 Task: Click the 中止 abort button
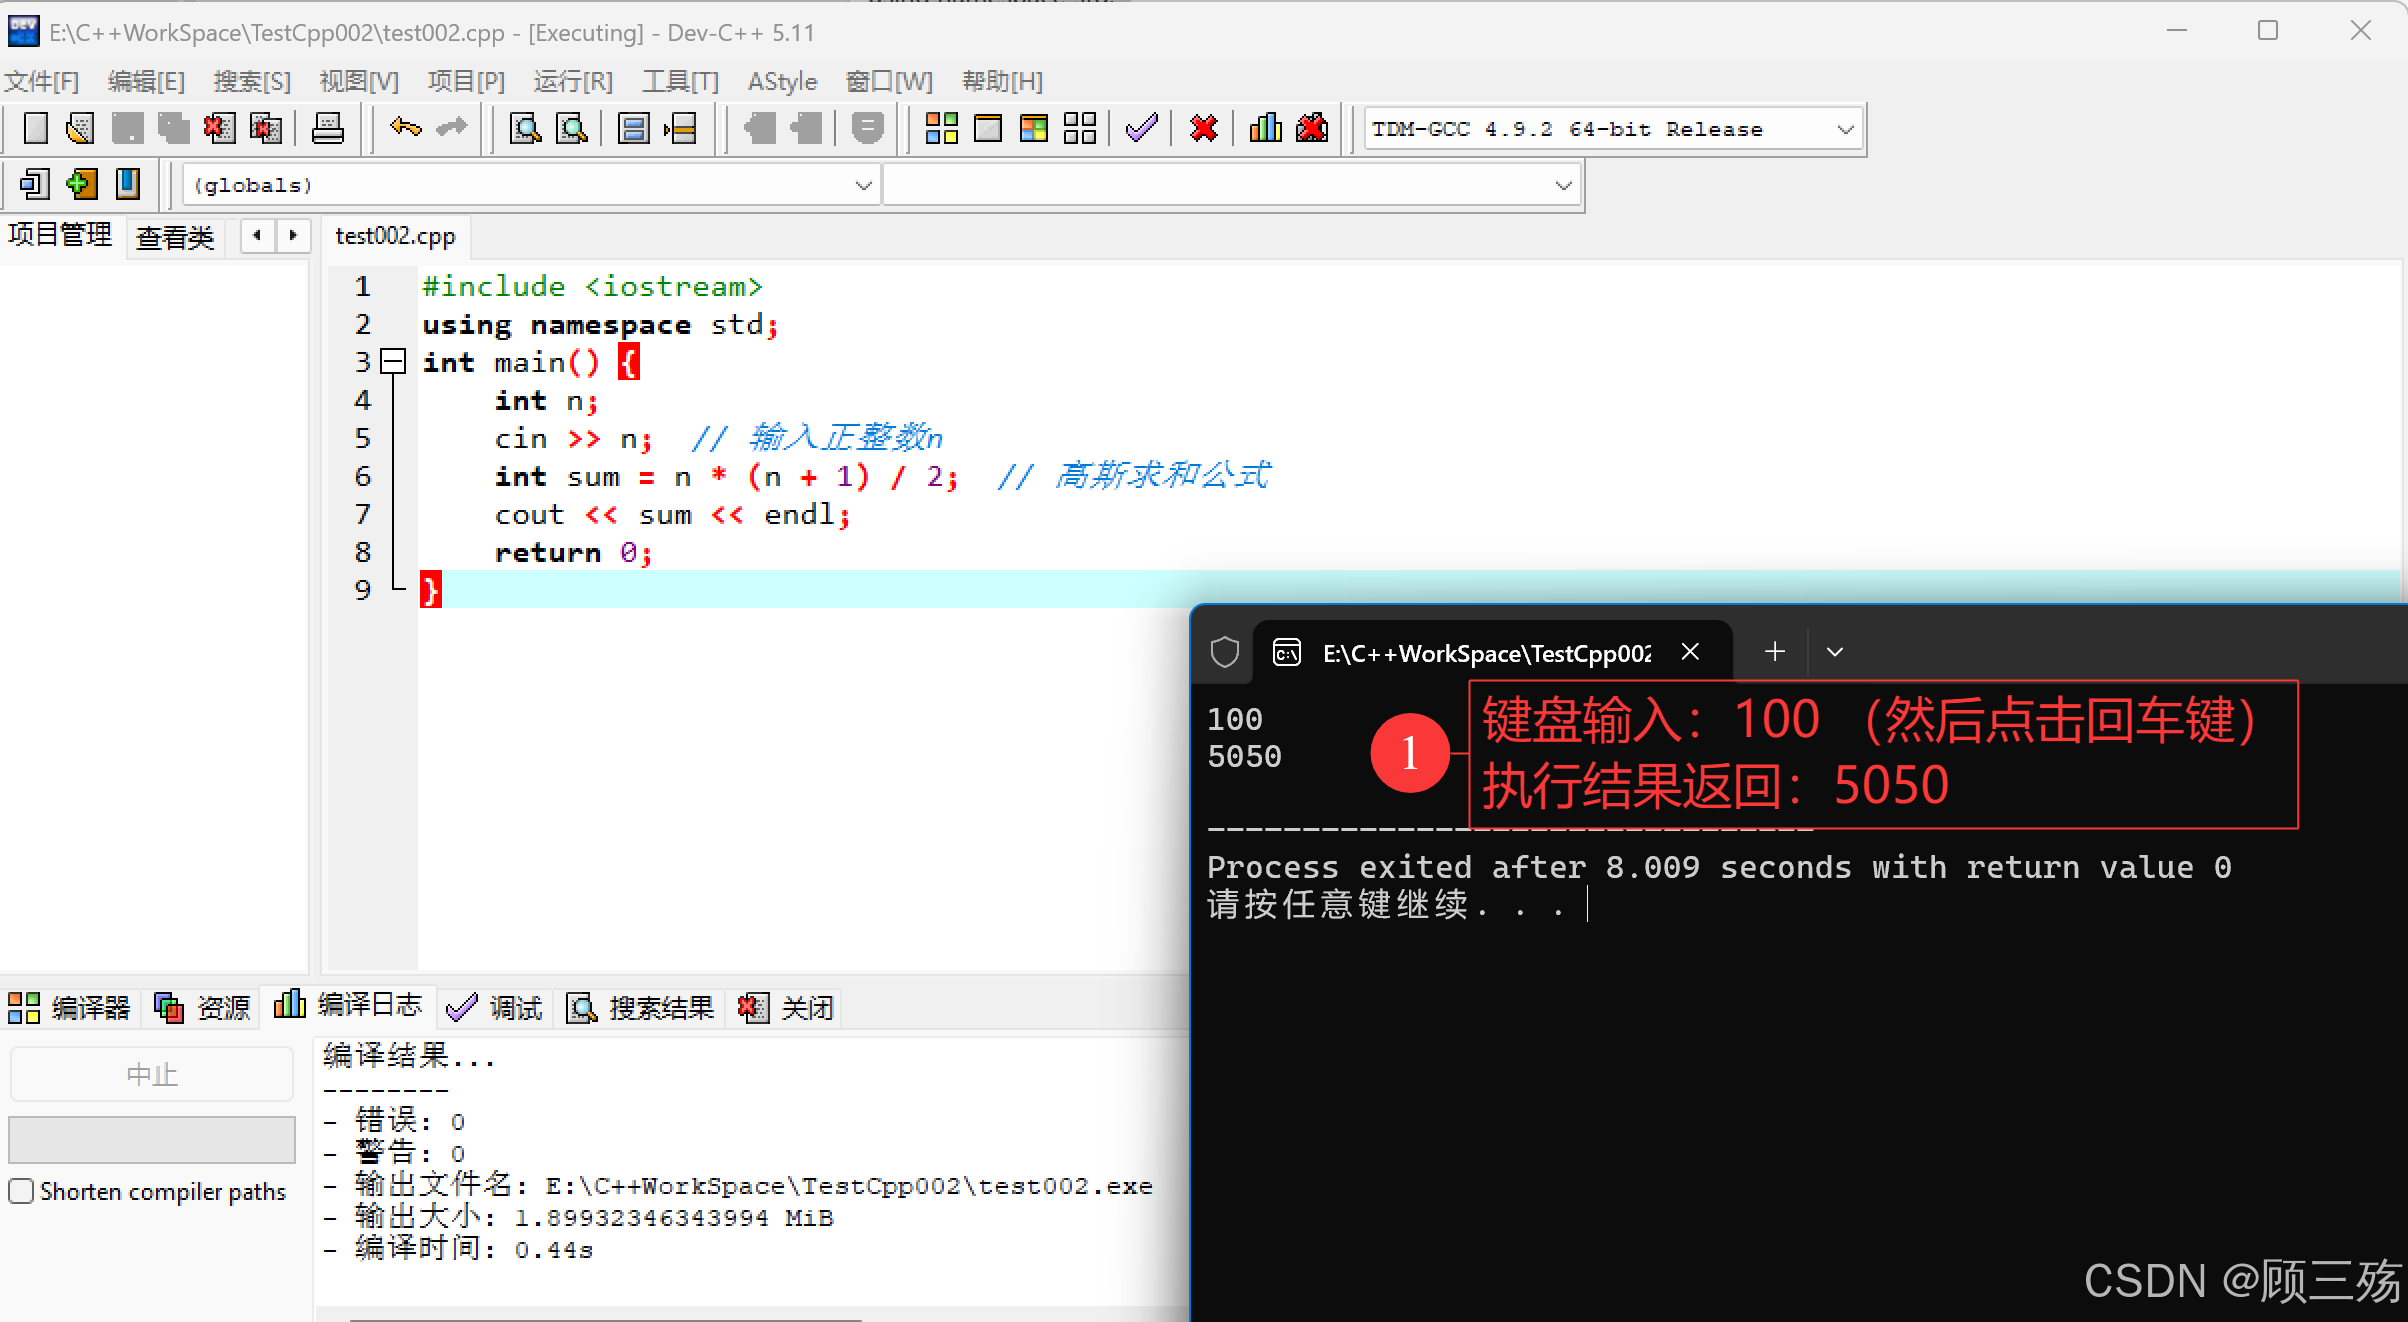[x=152, y=1074]
